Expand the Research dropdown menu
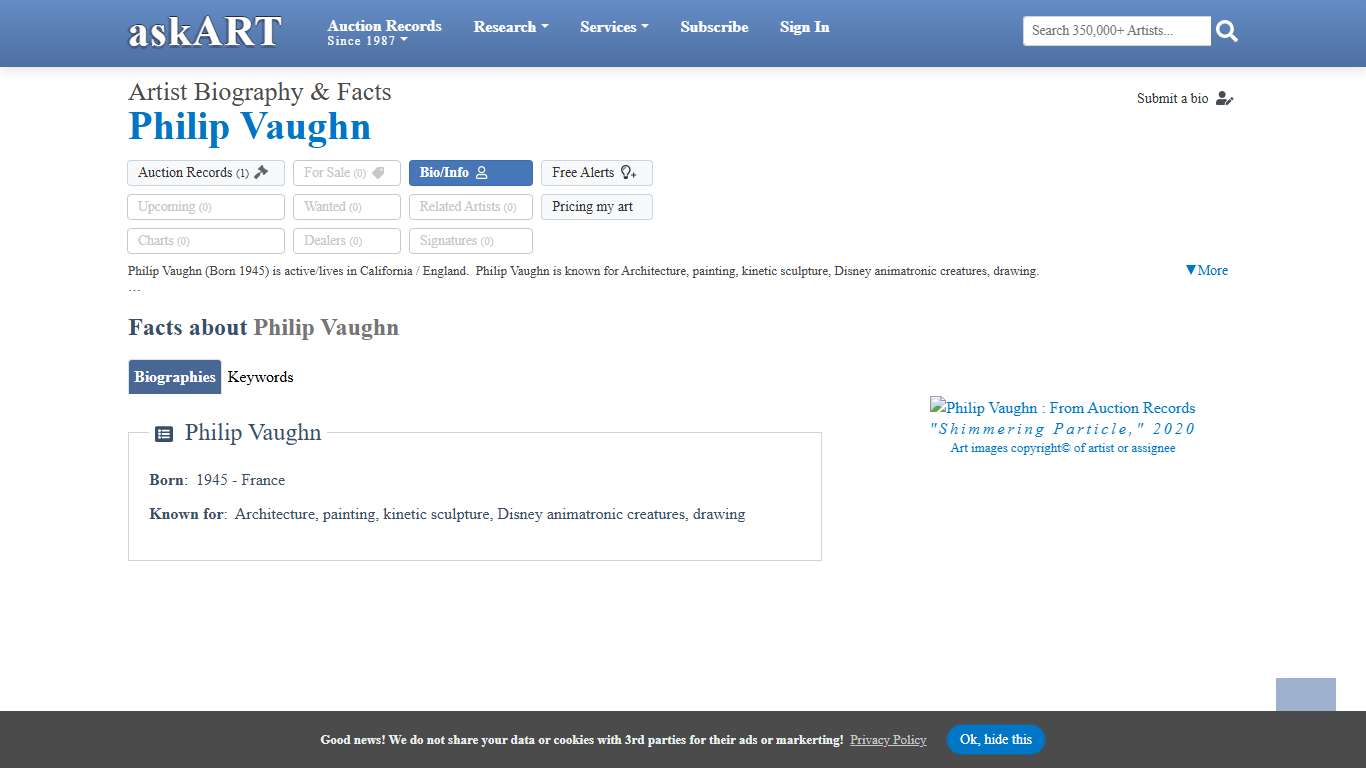The width and height of the screenshot is (1366, 768). point(510,27)
